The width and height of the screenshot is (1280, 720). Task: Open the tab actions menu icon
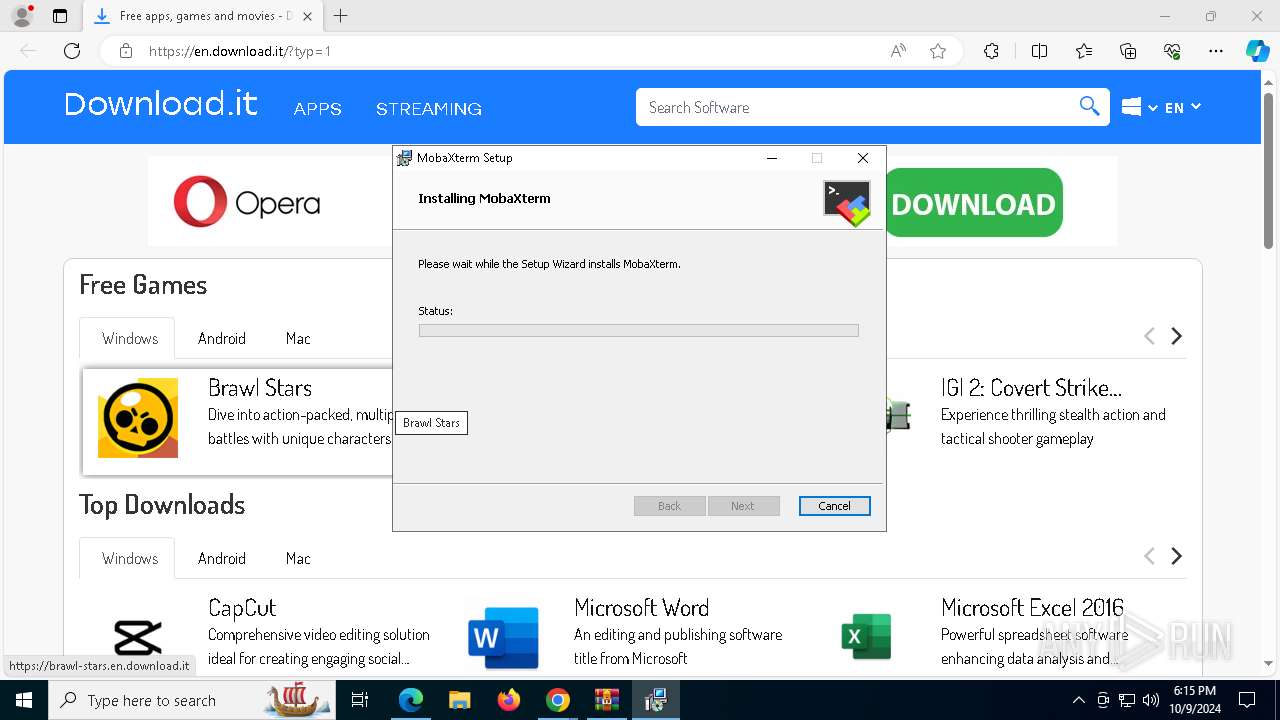tap(60, 16)
